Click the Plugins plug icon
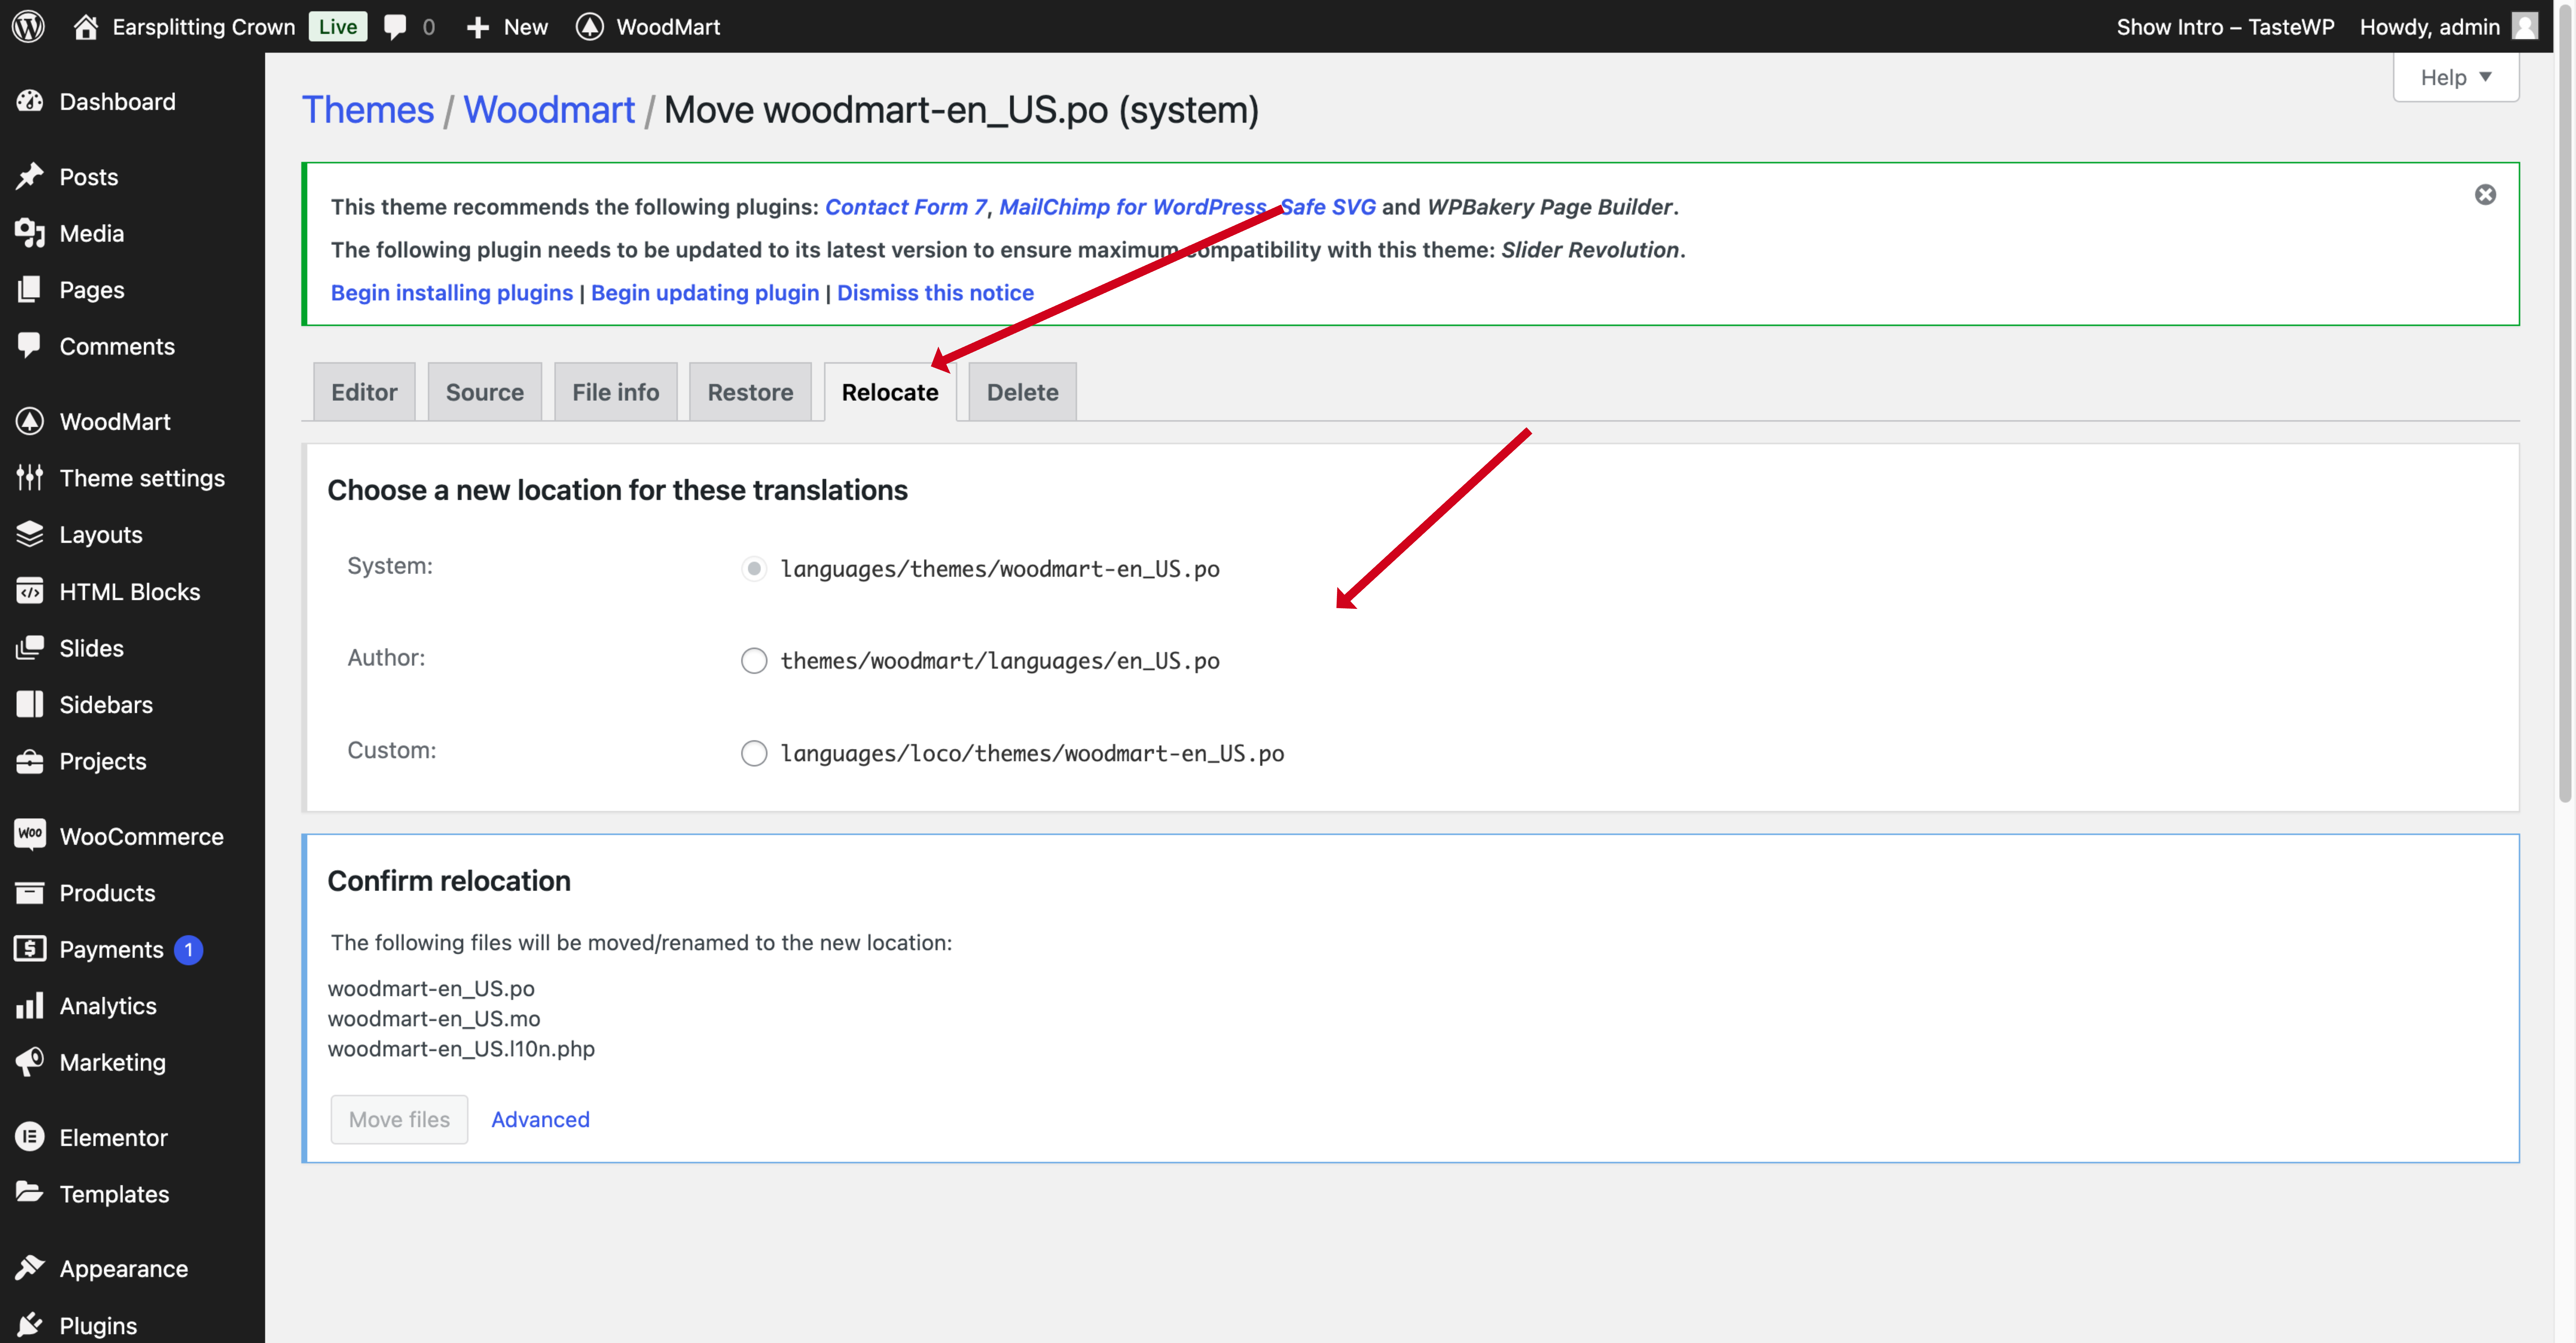2576x1343 pixels. pos(30,1325)
